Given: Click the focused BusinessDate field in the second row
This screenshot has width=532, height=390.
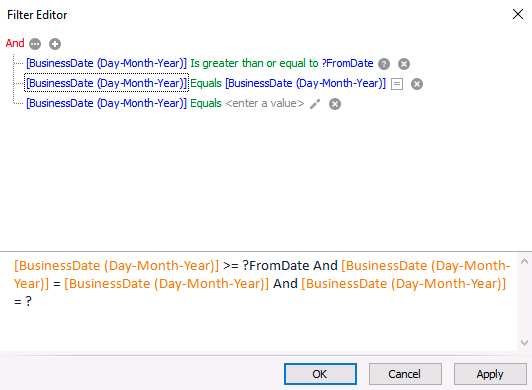Looking at the screenshot, I should pos(107,83).
